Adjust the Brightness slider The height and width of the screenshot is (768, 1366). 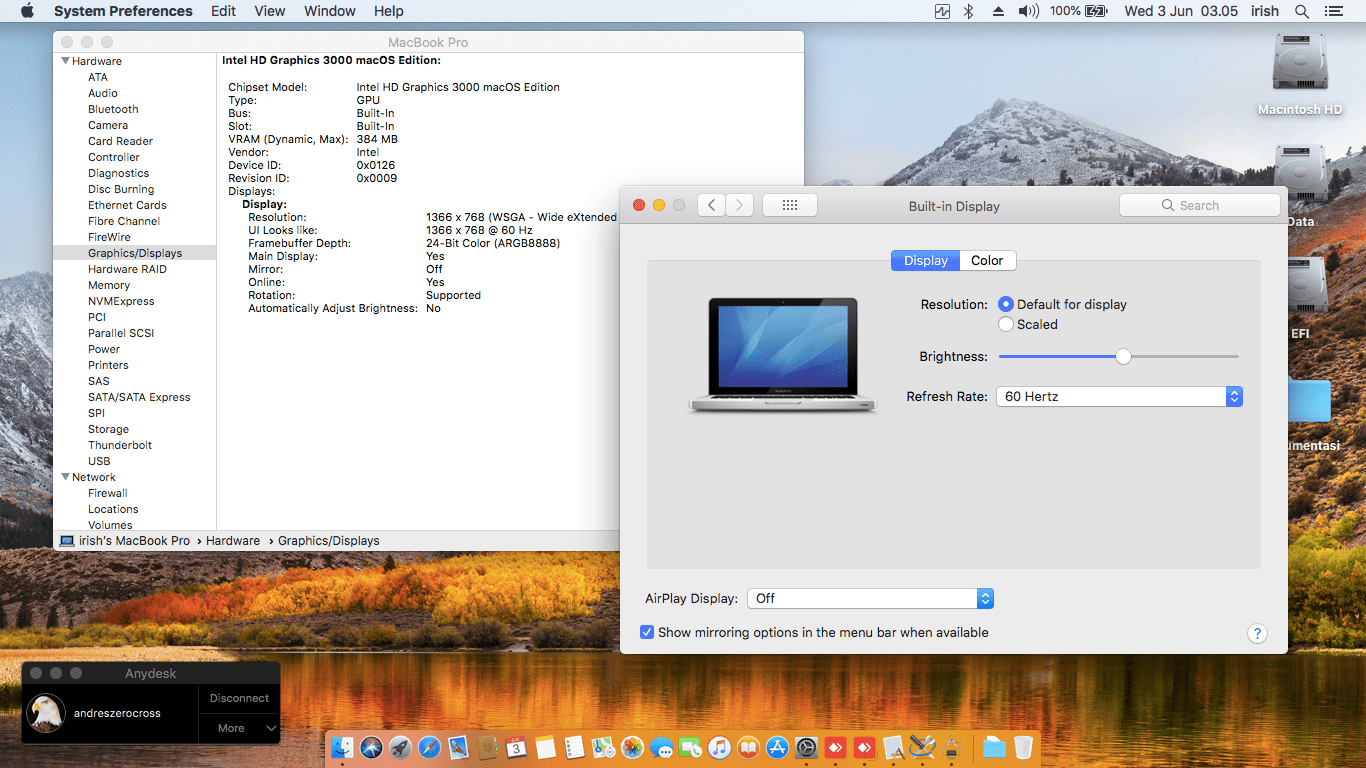tap(1123, 356)
